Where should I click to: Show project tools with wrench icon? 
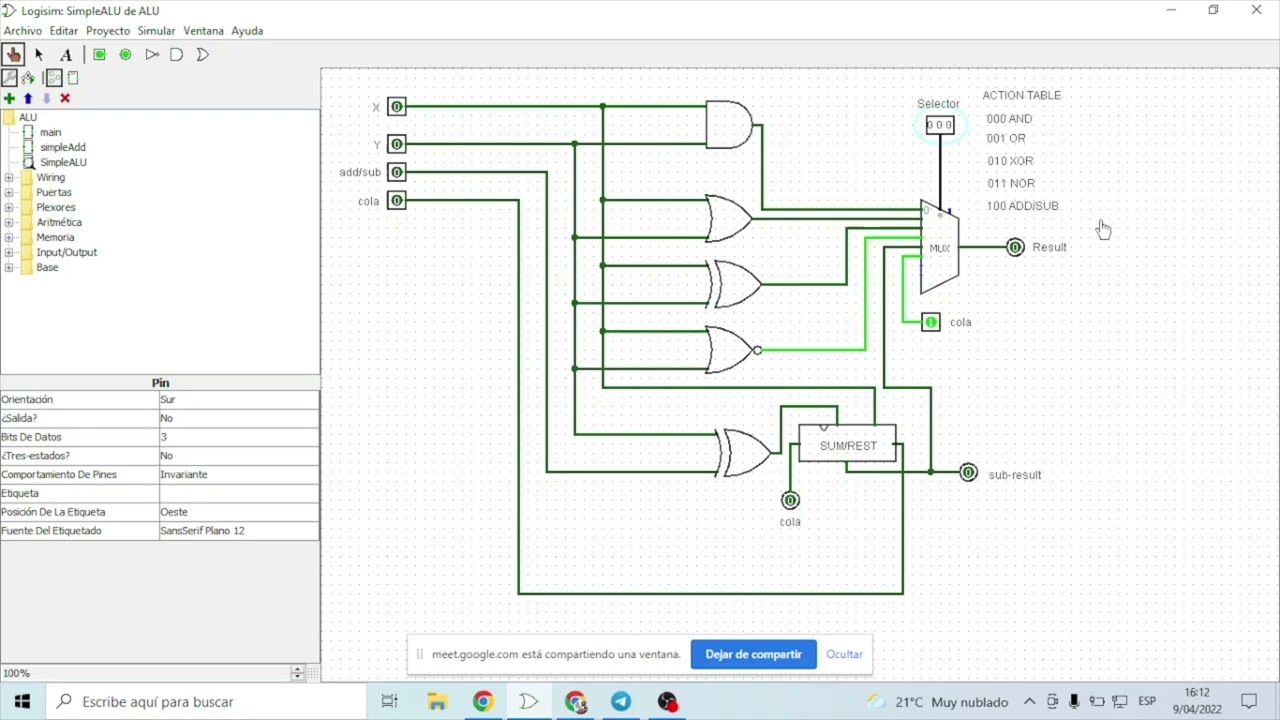(x=9, y=78)
